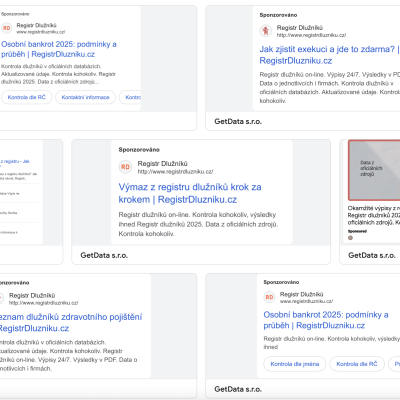The height and width of the screenshot is (400, 400).
Task: Open 'Seznam dlužníků zdravotního pojištění' headline
Action: tap(71, 322)
